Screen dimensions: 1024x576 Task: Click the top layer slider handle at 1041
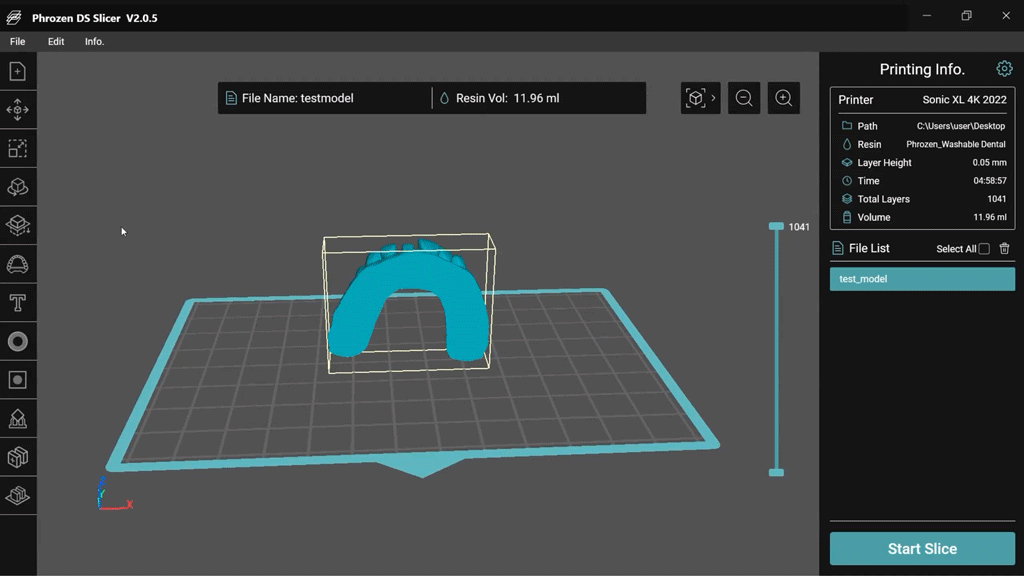point(776,226)
